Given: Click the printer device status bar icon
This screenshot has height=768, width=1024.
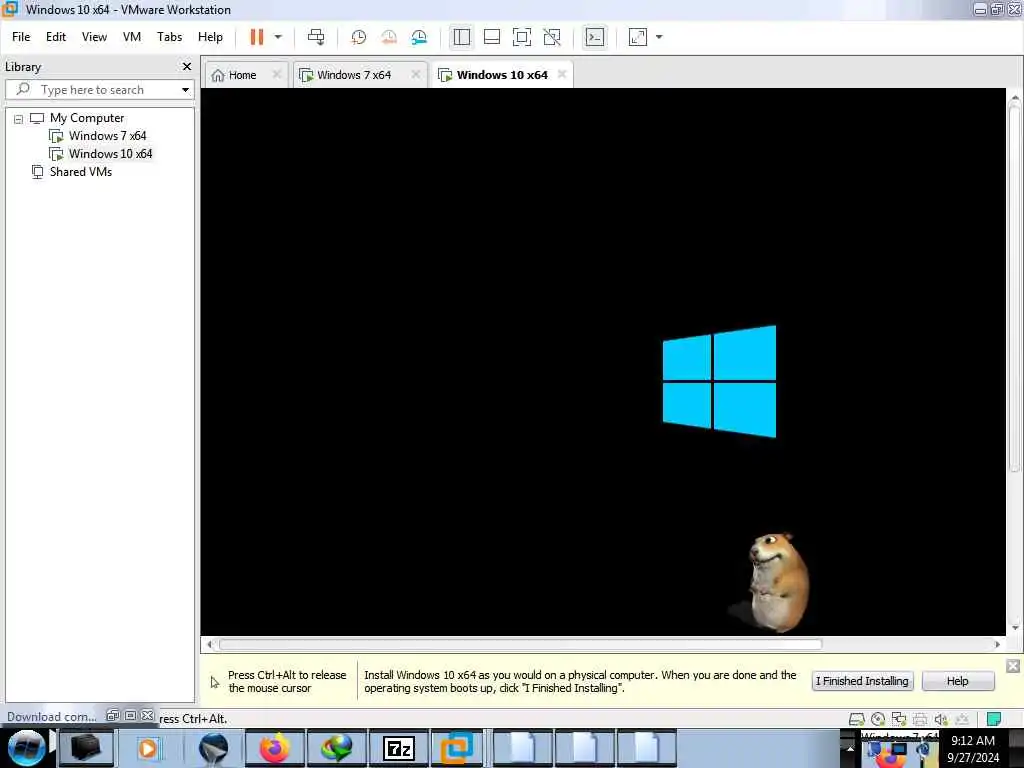Looking at the screenshot, I should tap(920, 719).
